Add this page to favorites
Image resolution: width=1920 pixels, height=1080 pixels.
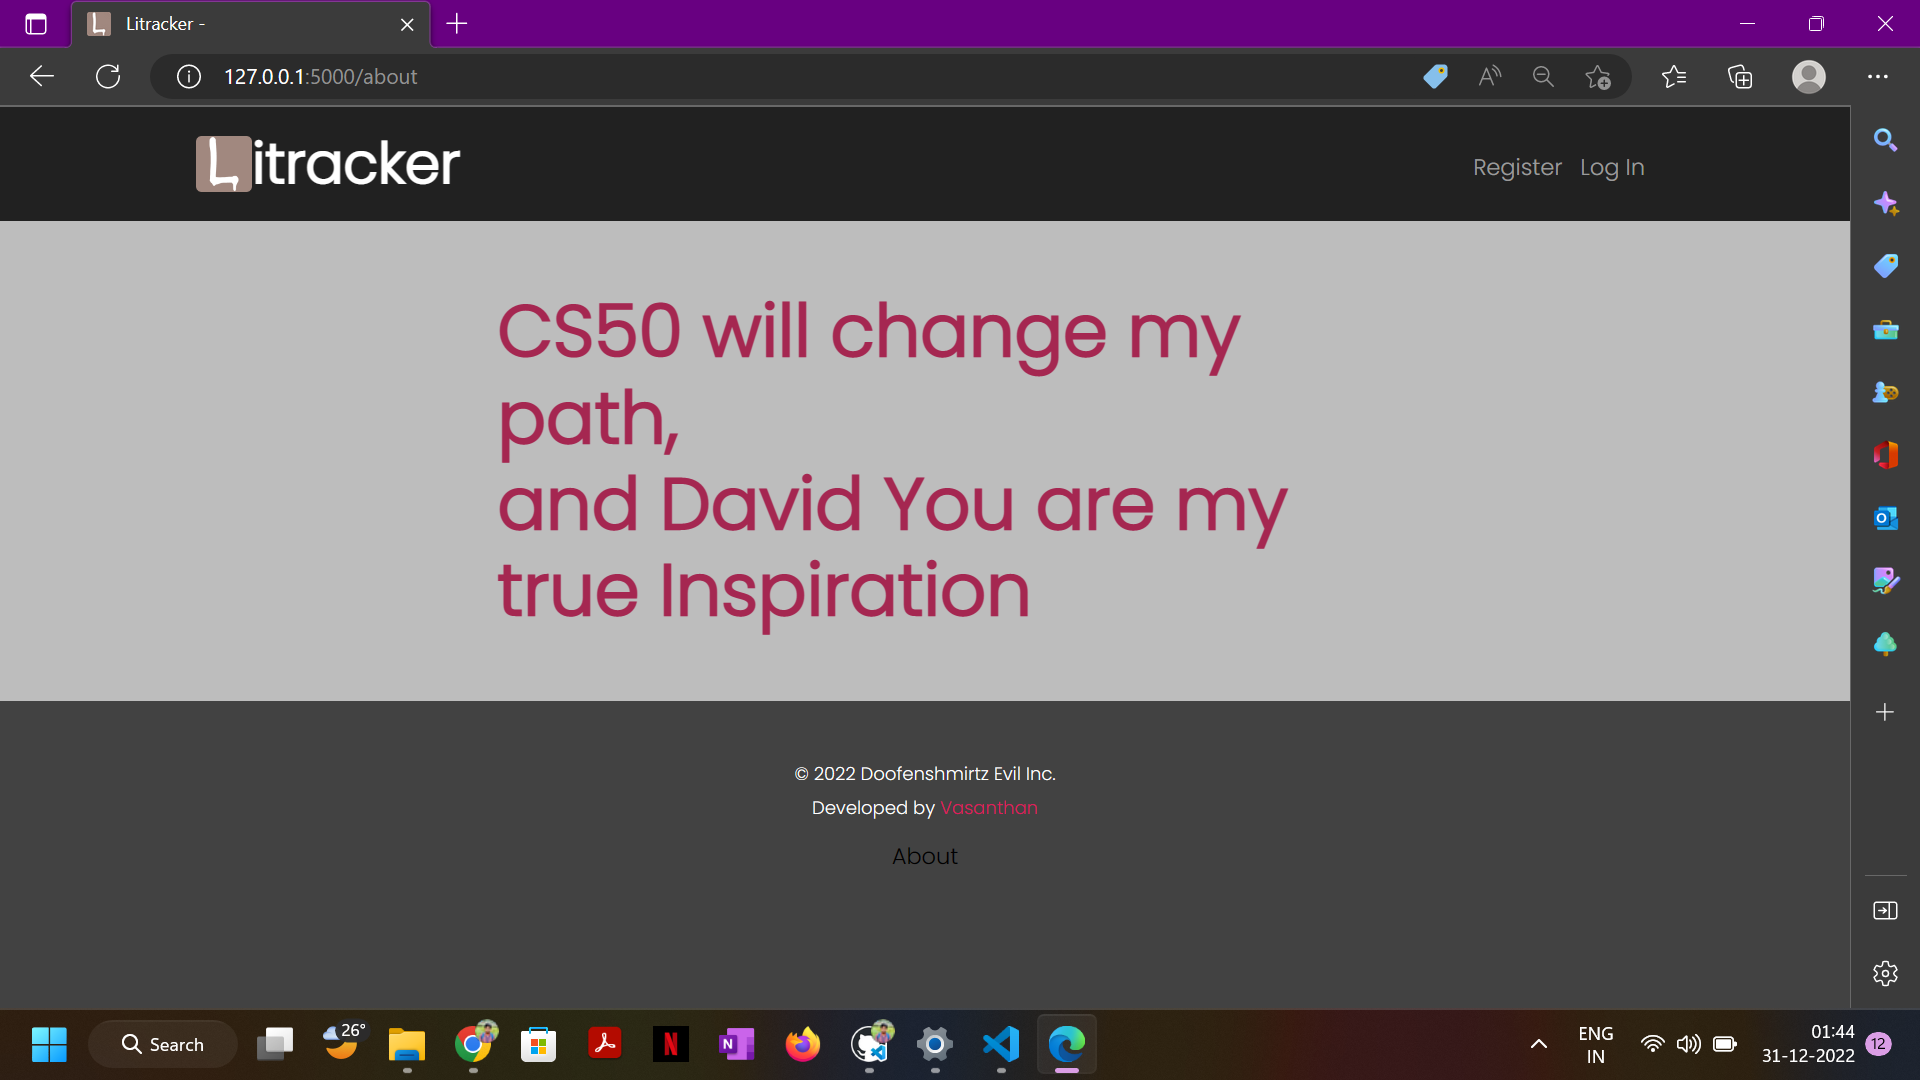click(x=1597, y=76)
